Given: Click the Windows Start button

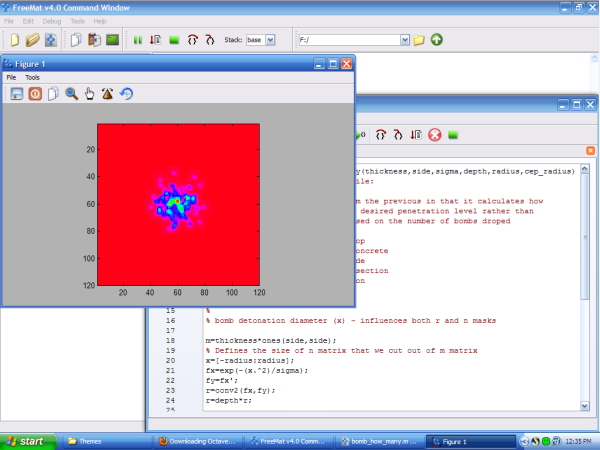Looking at the screenshot, I should [25, 440].
